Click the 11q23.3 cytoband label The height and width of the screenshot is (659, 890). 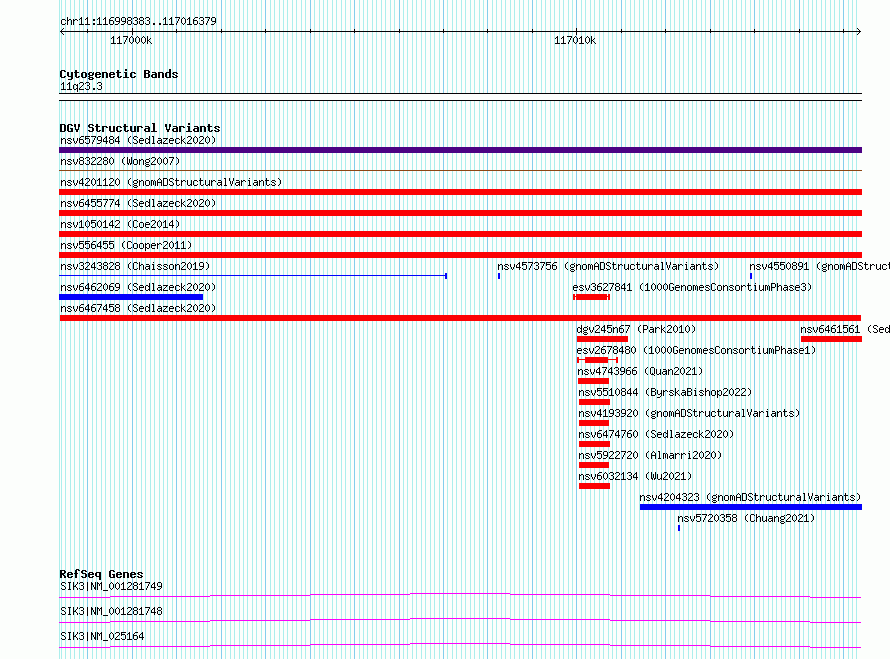click(x=81, y=86)
